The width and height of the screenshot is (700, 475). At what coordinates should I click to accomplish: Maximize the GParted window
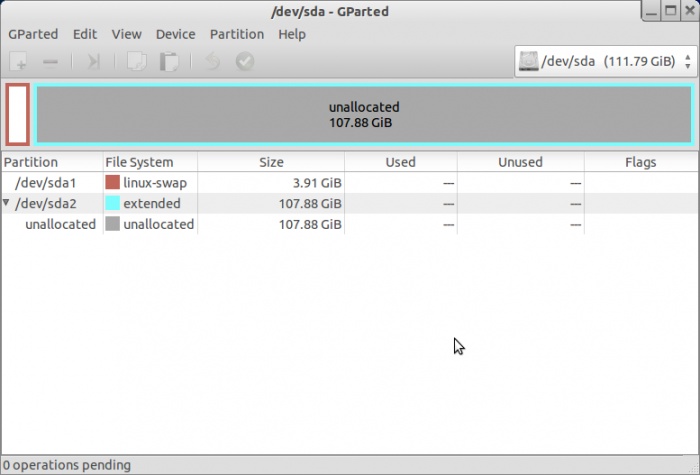coord(671,11)
